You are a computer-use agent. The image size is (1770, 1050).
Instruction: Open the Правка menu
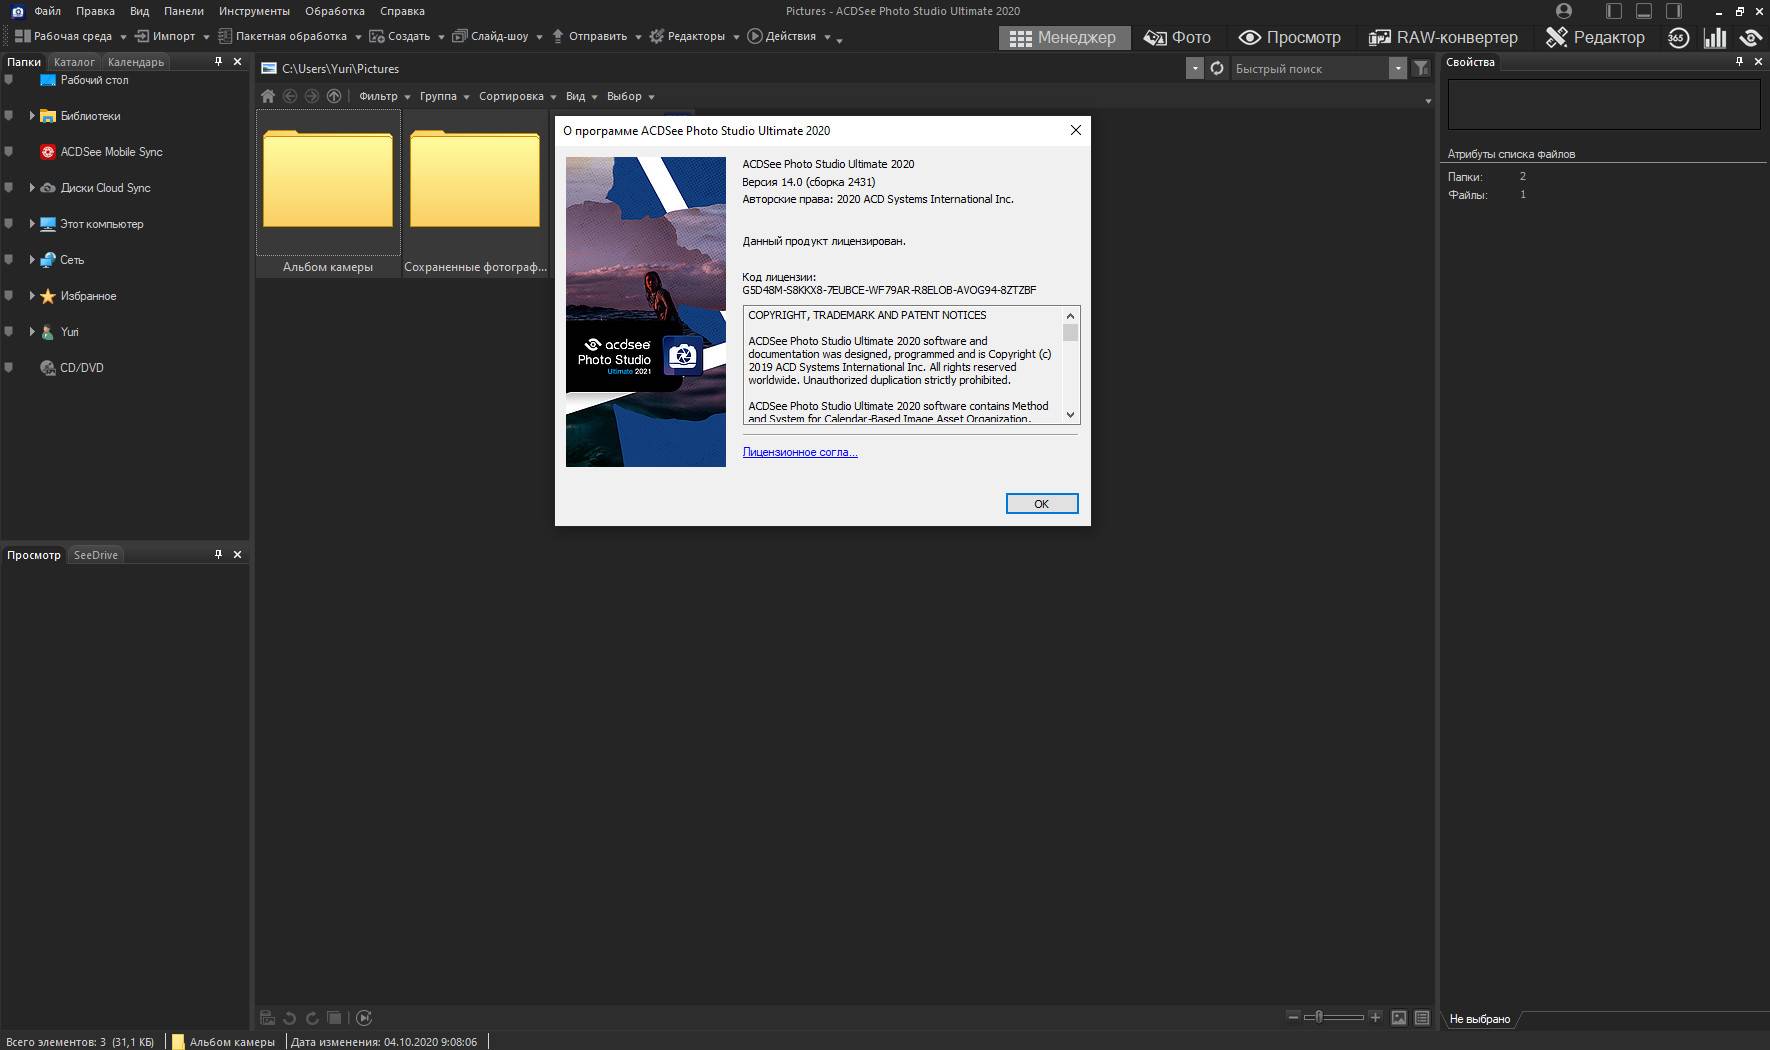tap(95, 11)
